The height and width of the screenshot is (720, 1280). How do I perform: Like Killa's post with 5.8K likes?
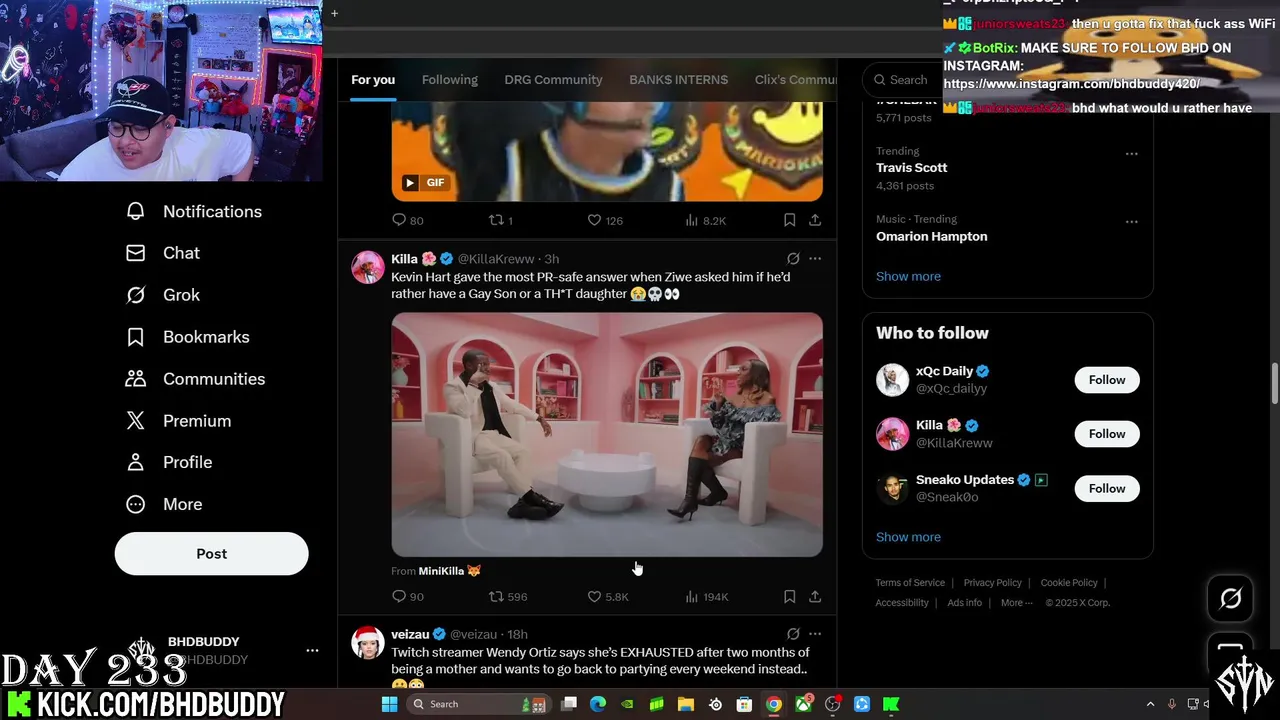607,597
